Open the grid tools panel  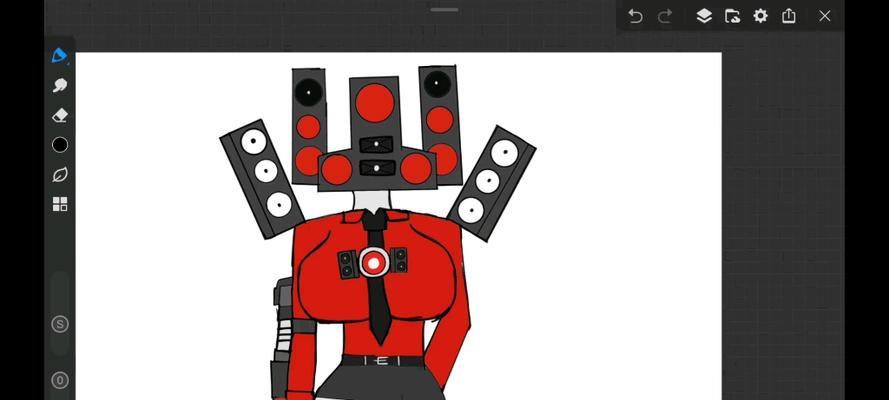(x=60, y=204)
